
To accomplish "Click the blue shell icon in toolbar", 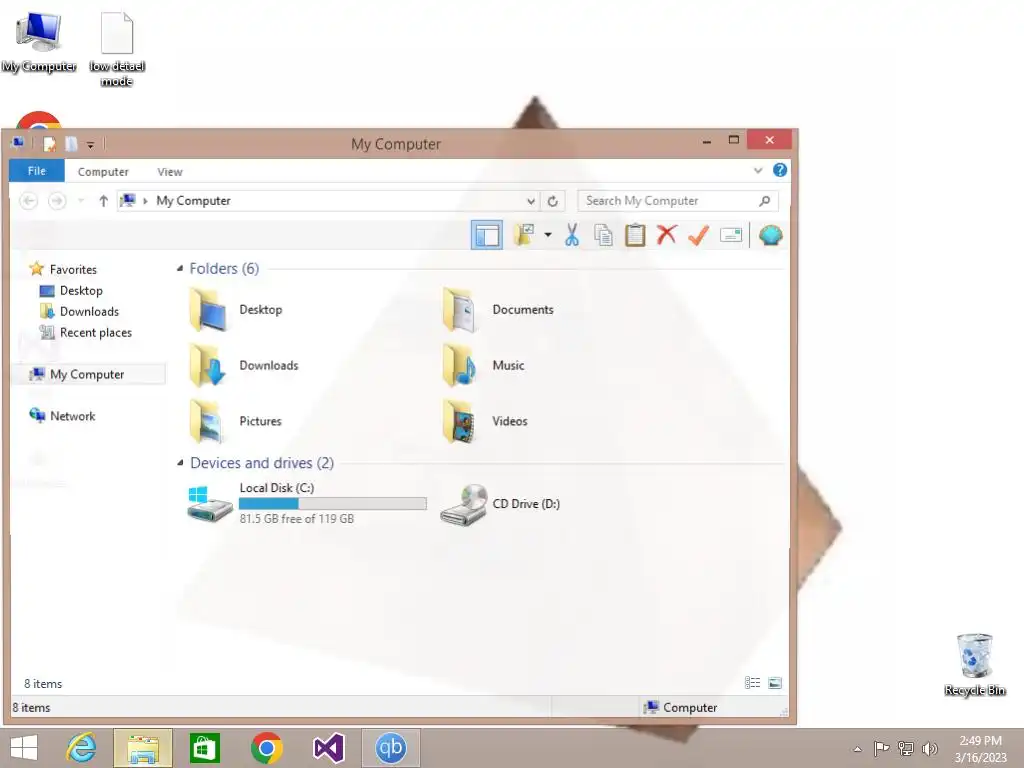I will click(x=771, y=235).
